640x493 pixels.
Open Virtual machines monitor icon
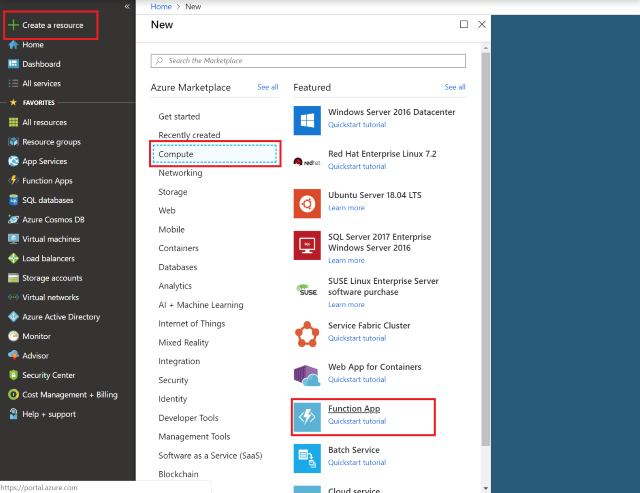point(13,239)
